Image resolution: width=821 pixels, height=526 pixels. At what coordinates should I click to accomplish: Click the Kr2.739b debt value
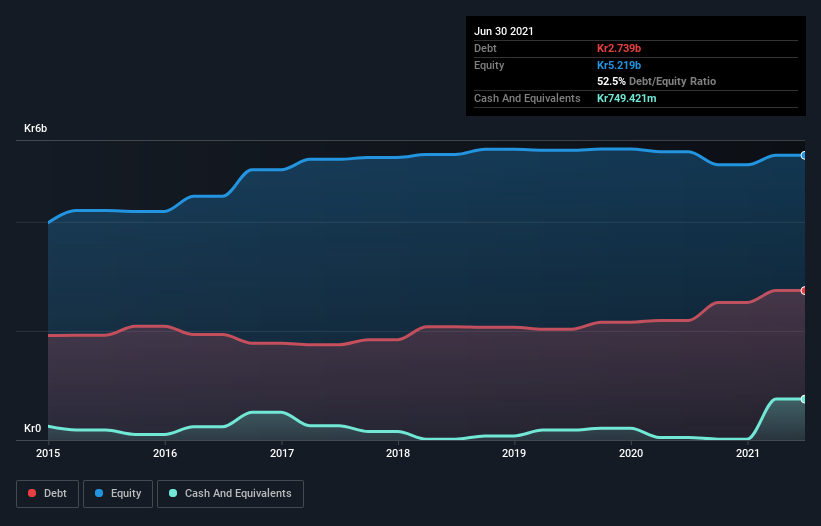(x=619, y=48)
